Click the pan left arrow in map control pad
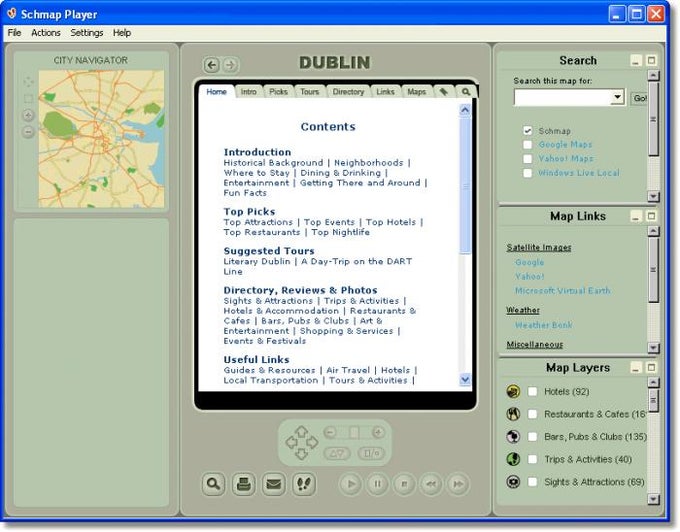The width and height of the screenshot is (680, 532). [x=291, y=443]
